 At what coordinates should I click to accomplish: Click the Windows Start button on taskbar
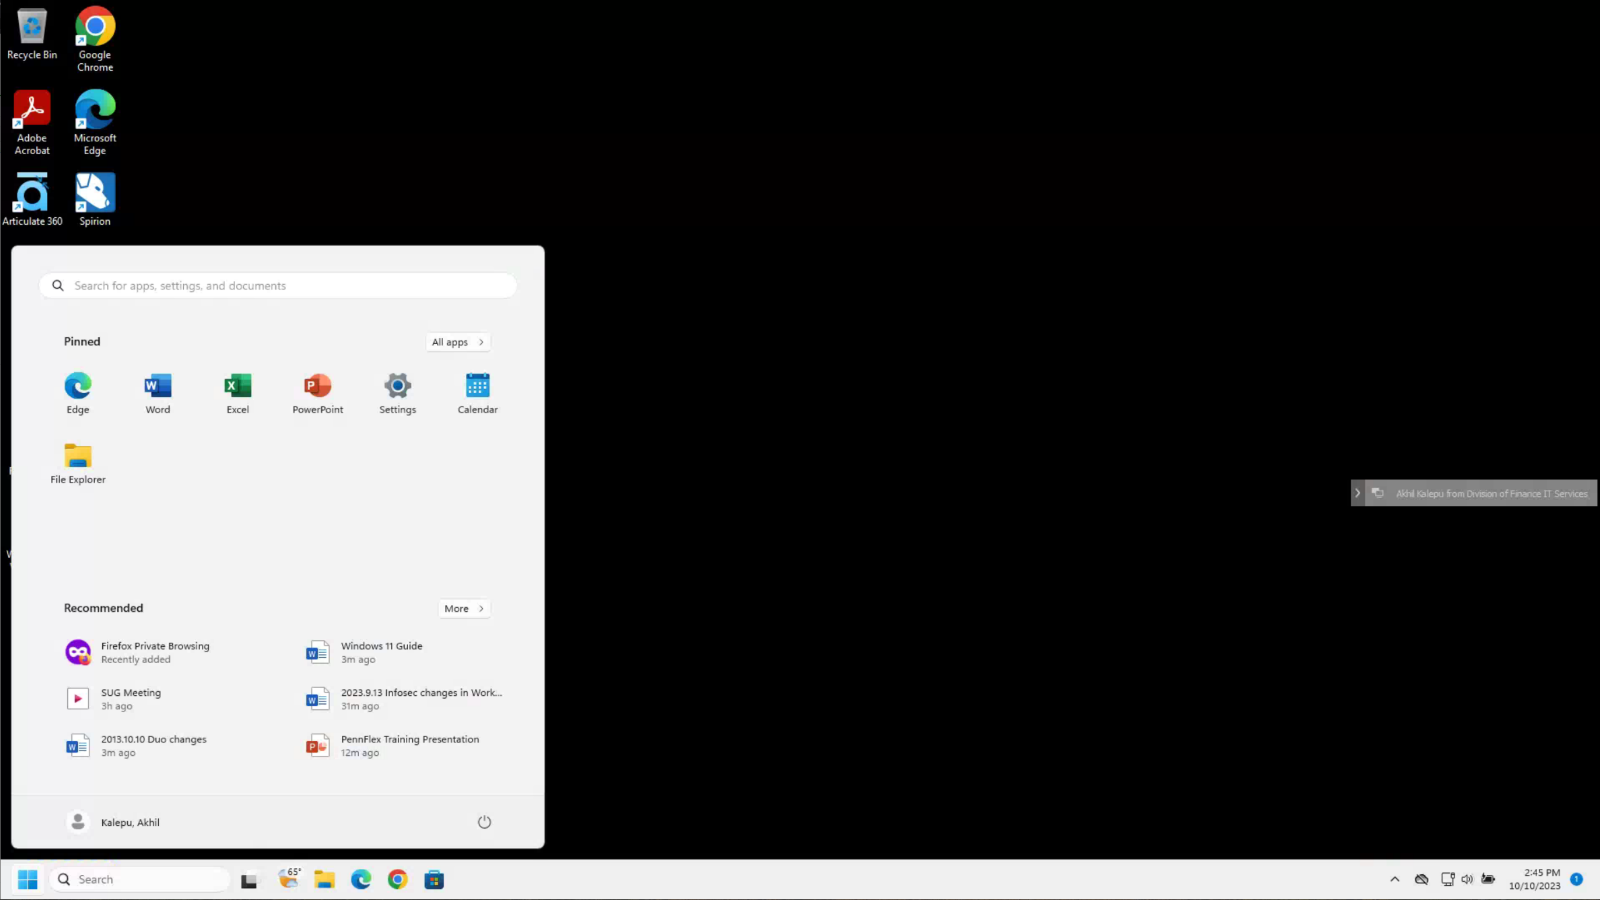28,880
